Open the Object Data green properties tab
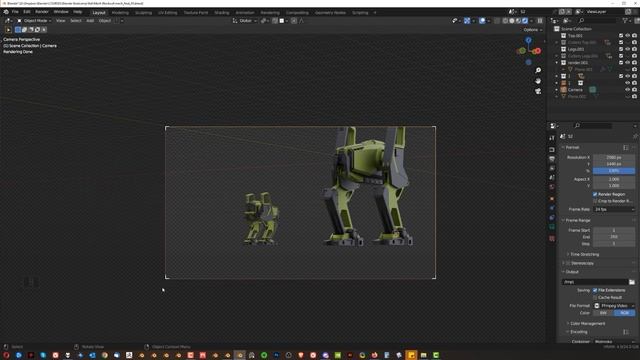Viewport: 640px width, 360px height. point(552,227)
